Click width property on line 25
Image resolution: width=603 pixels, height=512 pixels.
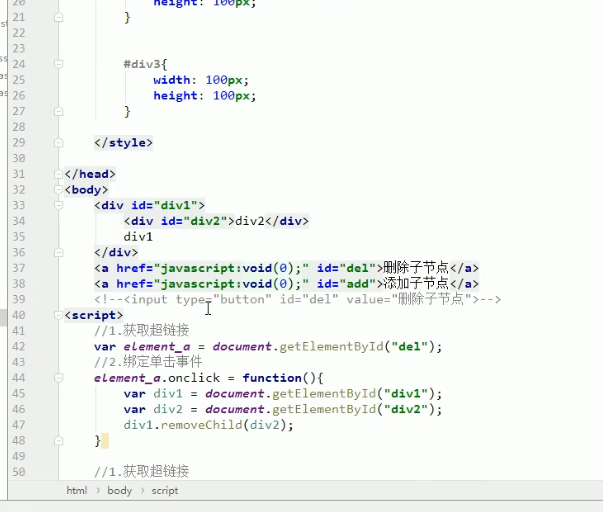pyautogui.click(x=172, y=80)
